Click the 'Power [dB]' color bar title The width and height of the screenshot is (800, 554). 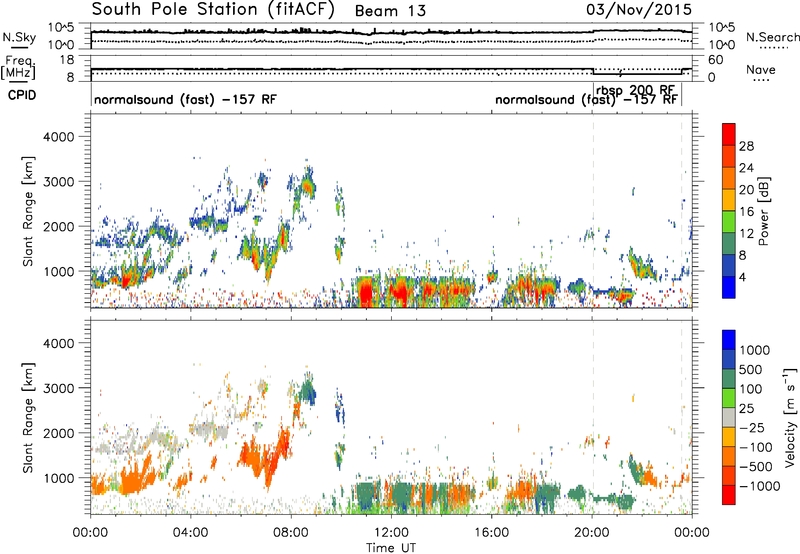point(763,211)
